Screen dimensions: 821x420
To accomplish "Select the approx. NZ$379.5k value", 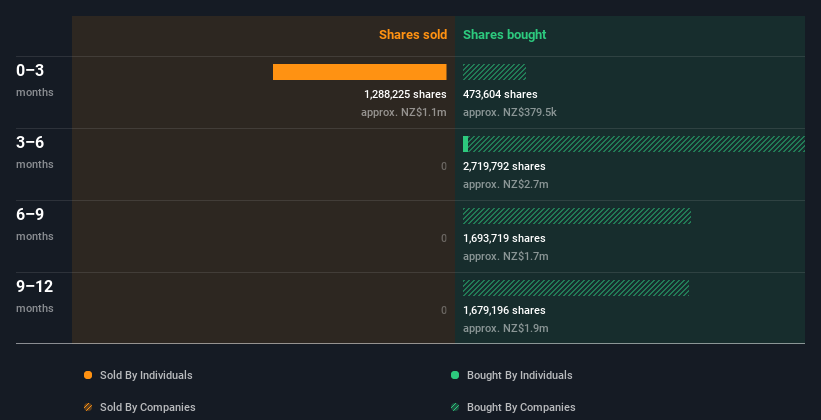I will click(x=509, y=112).
